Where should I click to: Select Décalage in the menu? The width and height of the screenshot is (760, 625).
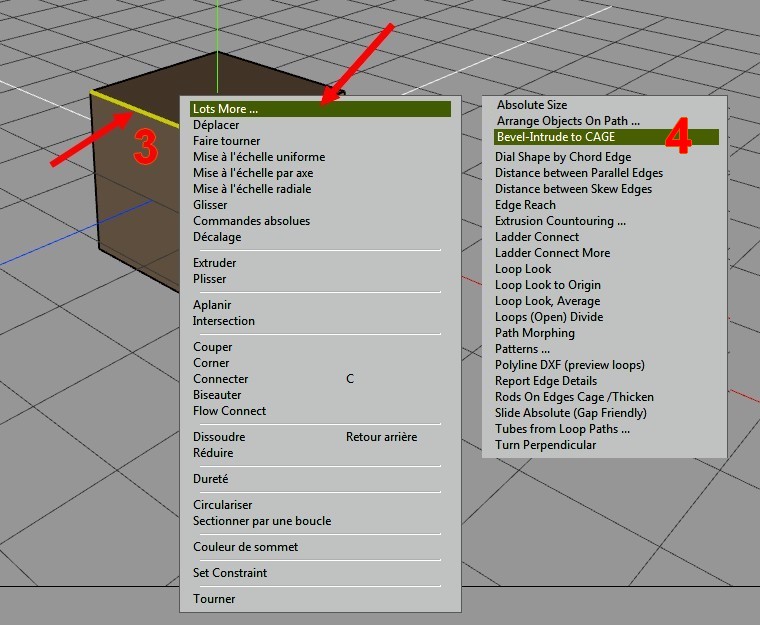pyautogui.click(x=217, y=237)
